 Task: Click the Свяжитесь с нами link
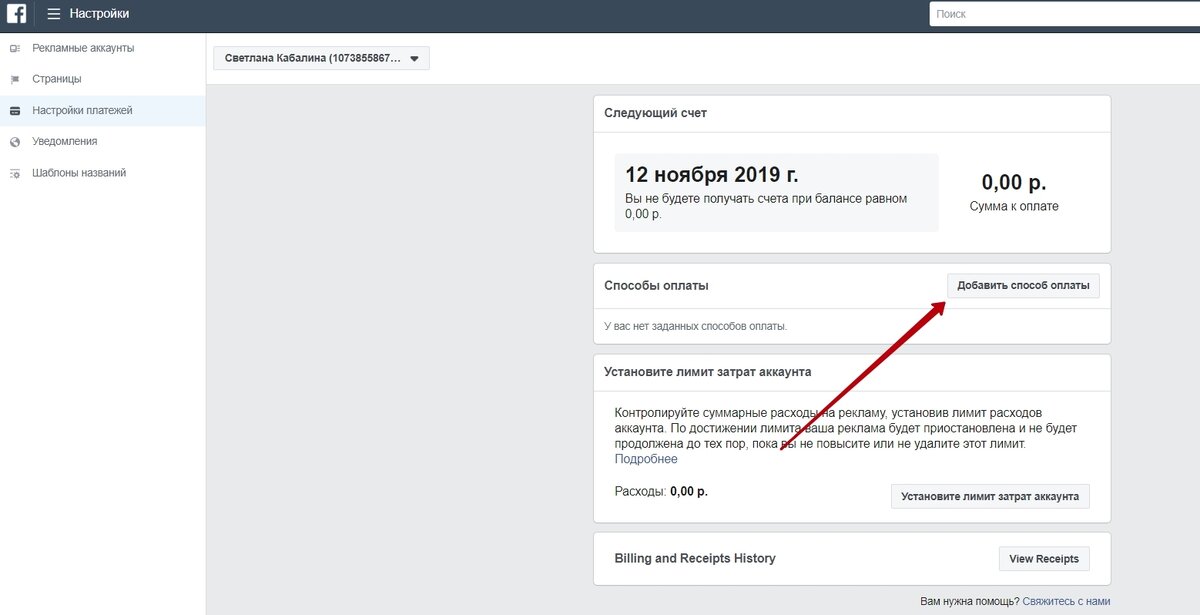pos(1067,601)
